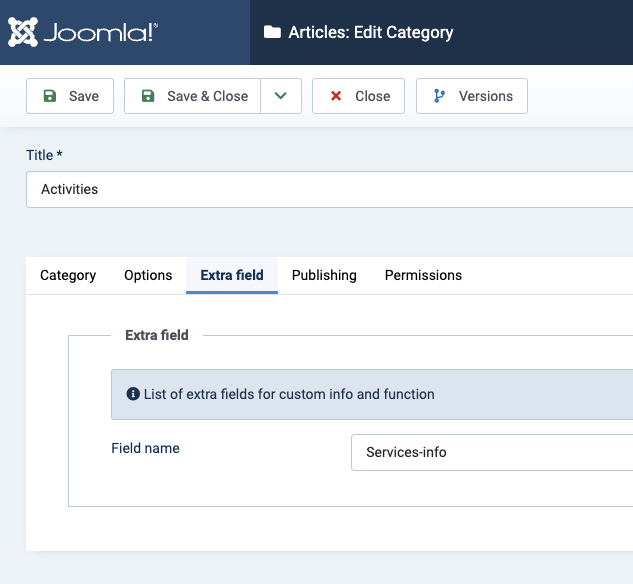Switch to the Category tab
The width and height of the screenshot is (633, 584).
point(68,275)
